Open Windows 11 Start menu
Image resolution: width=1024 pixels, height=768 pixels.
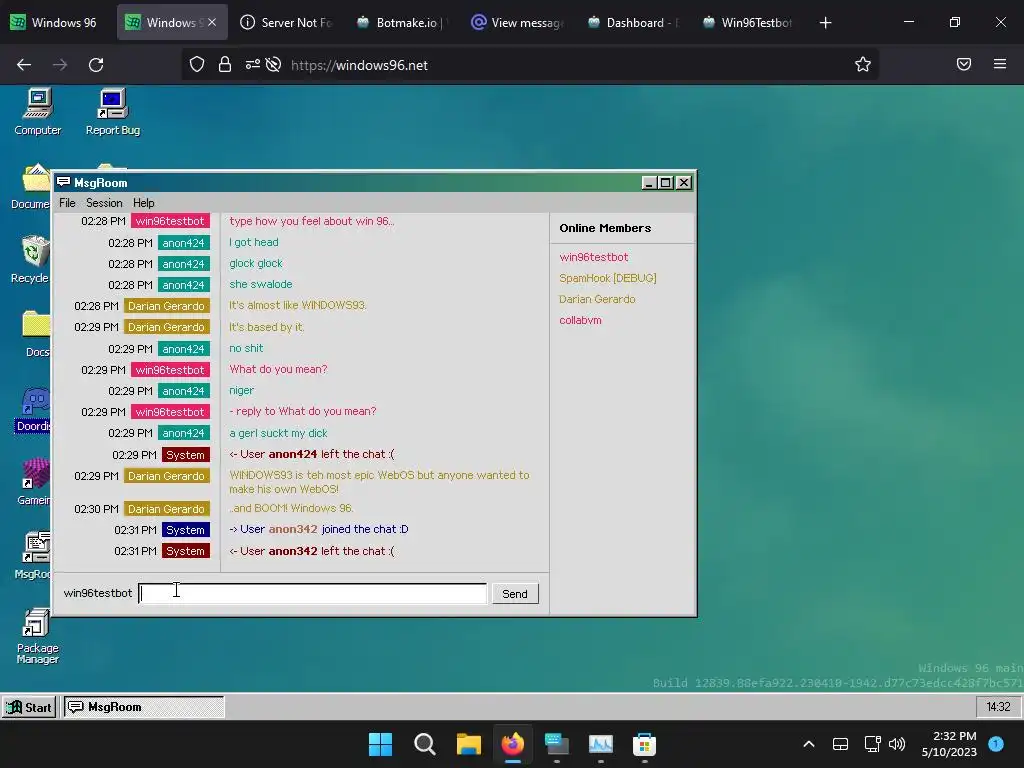pyautogui.click(x=380, y=744)
